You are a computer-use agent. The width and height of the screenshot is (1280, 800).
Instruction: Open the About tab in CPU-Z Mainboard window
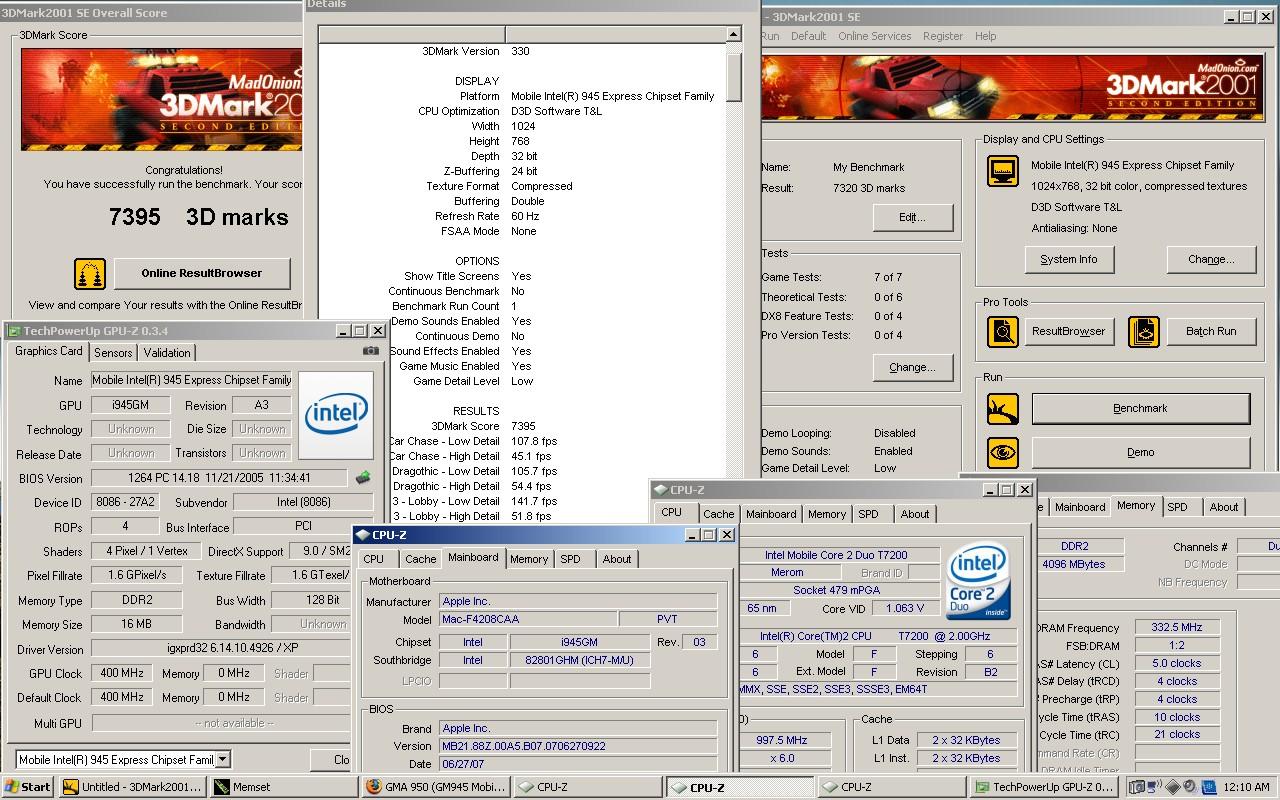pyautogui.click(x=617, y=559)
